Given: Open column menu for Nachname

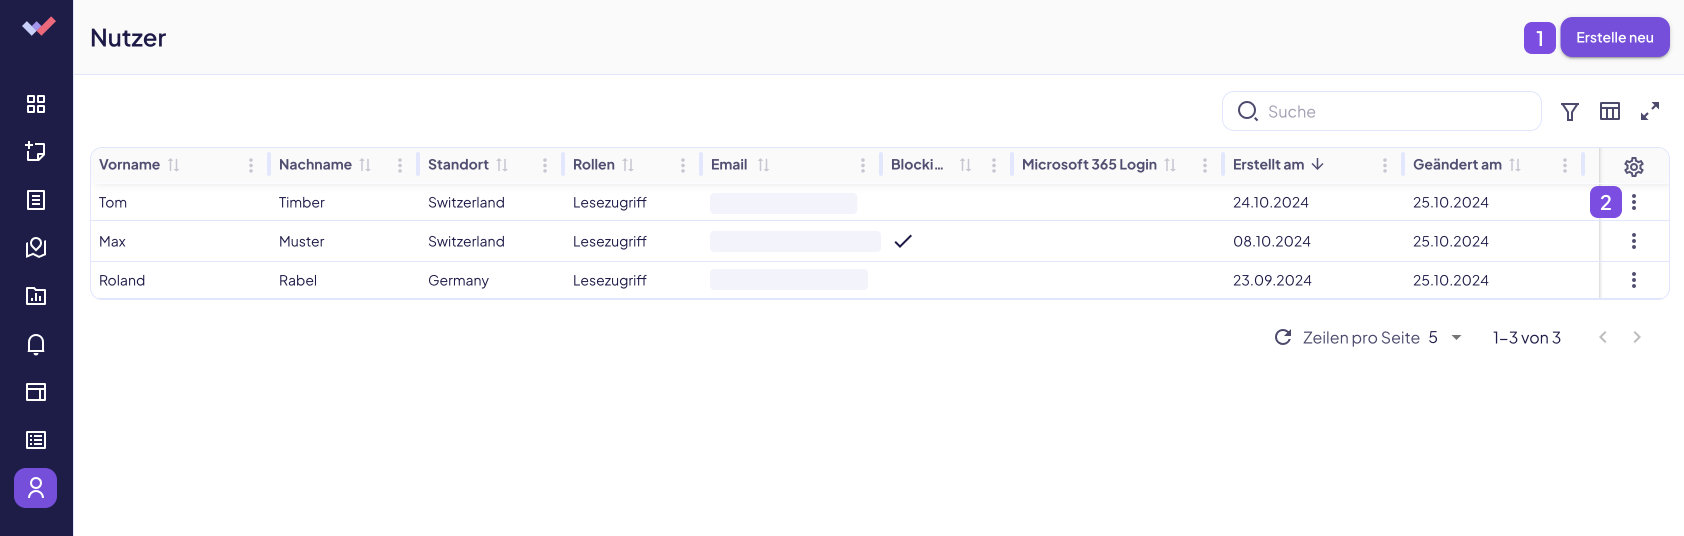Looking at the screenshot, I should 400,165.
